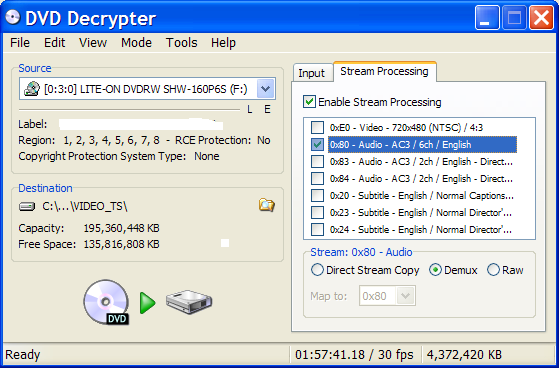Select row text 0x83 - Audio - AC3 / 2ch
This screenshot has width=559, height=368.
421,162
